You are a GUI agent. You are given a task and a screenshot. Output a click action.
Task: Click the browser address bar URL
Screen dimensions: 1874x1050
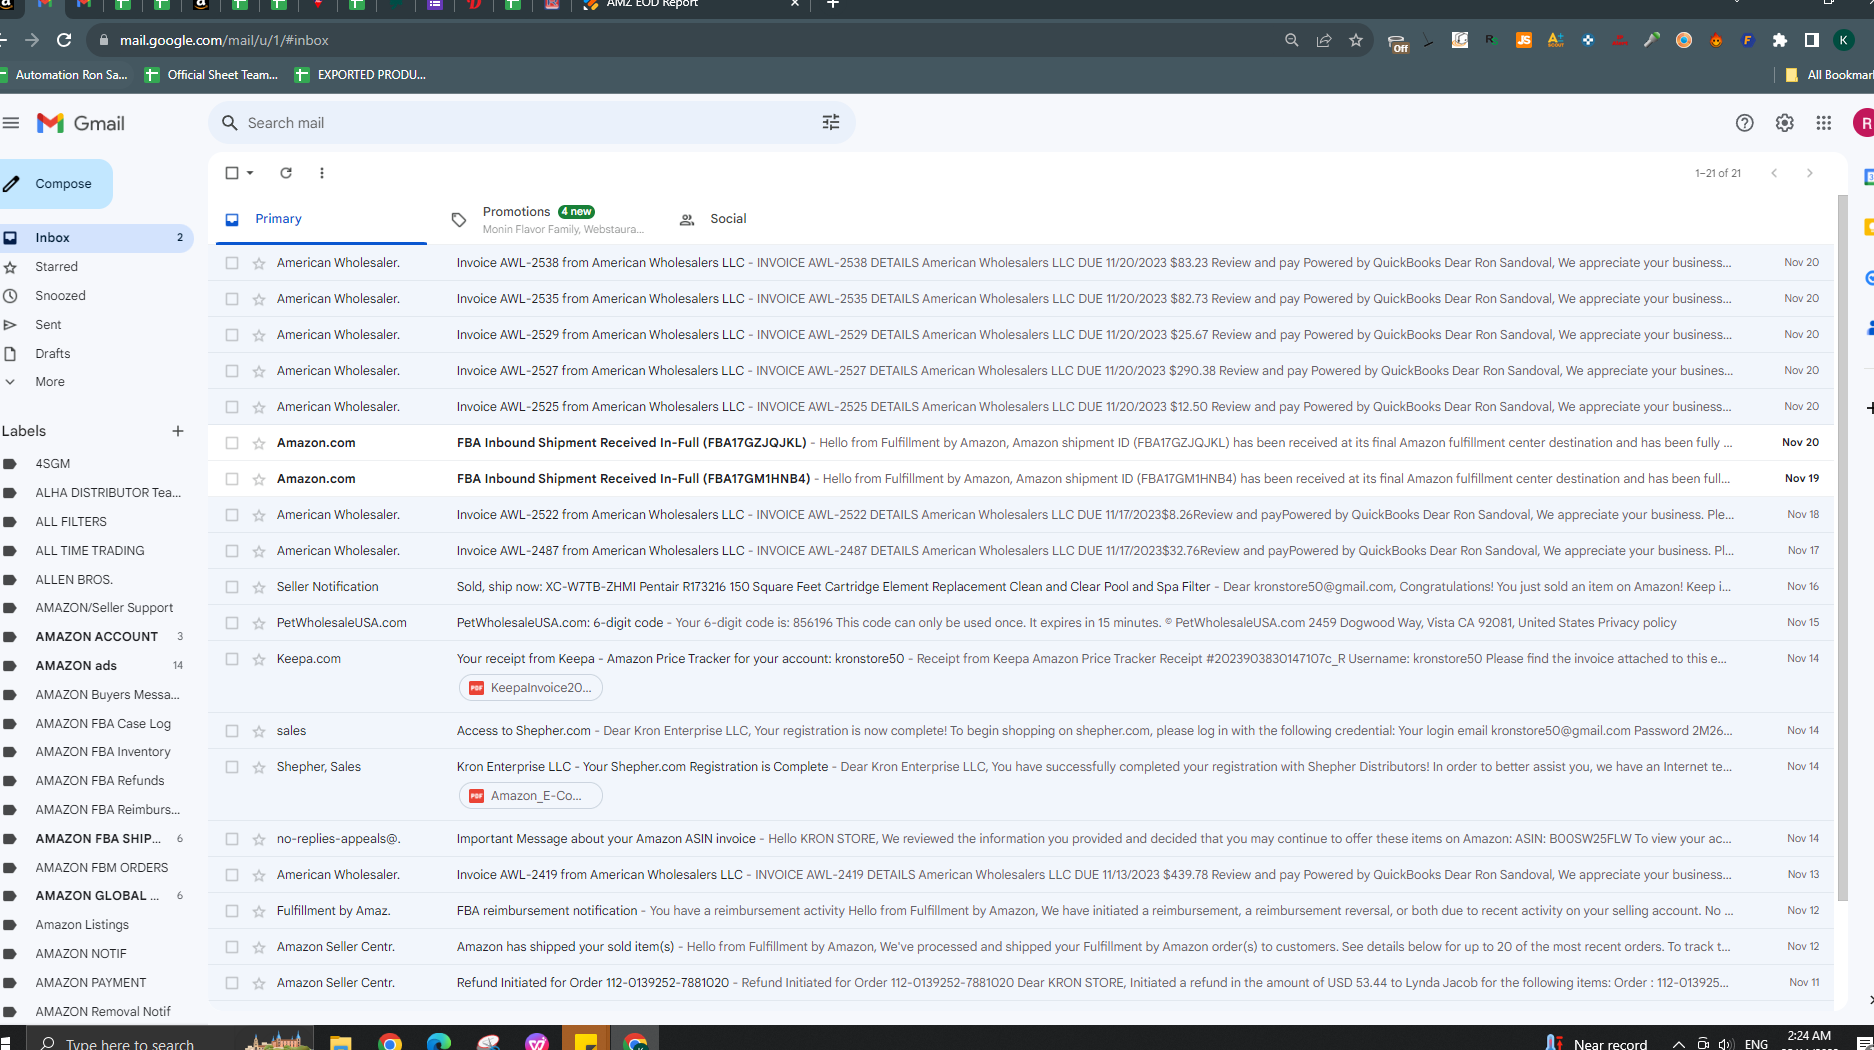point(224,40)
